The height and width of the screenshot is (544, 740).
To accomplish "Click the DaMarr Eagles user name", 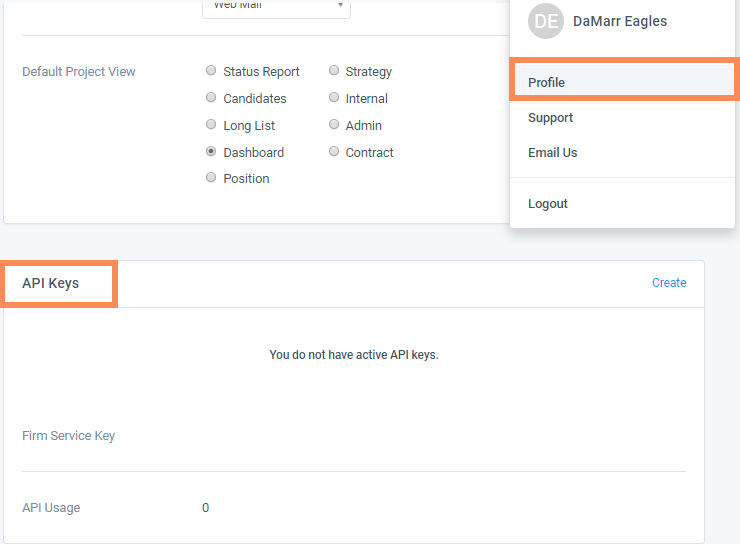I will pyautogui.click(x=620, y=21).
